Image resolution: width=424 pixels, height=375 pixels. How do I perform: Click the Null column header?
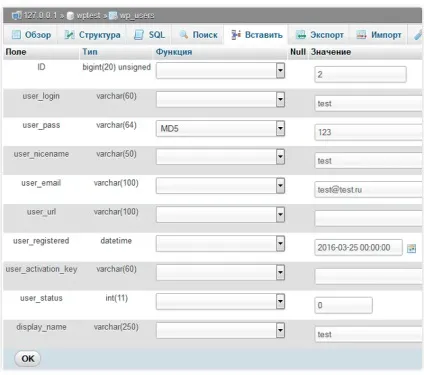298,52
